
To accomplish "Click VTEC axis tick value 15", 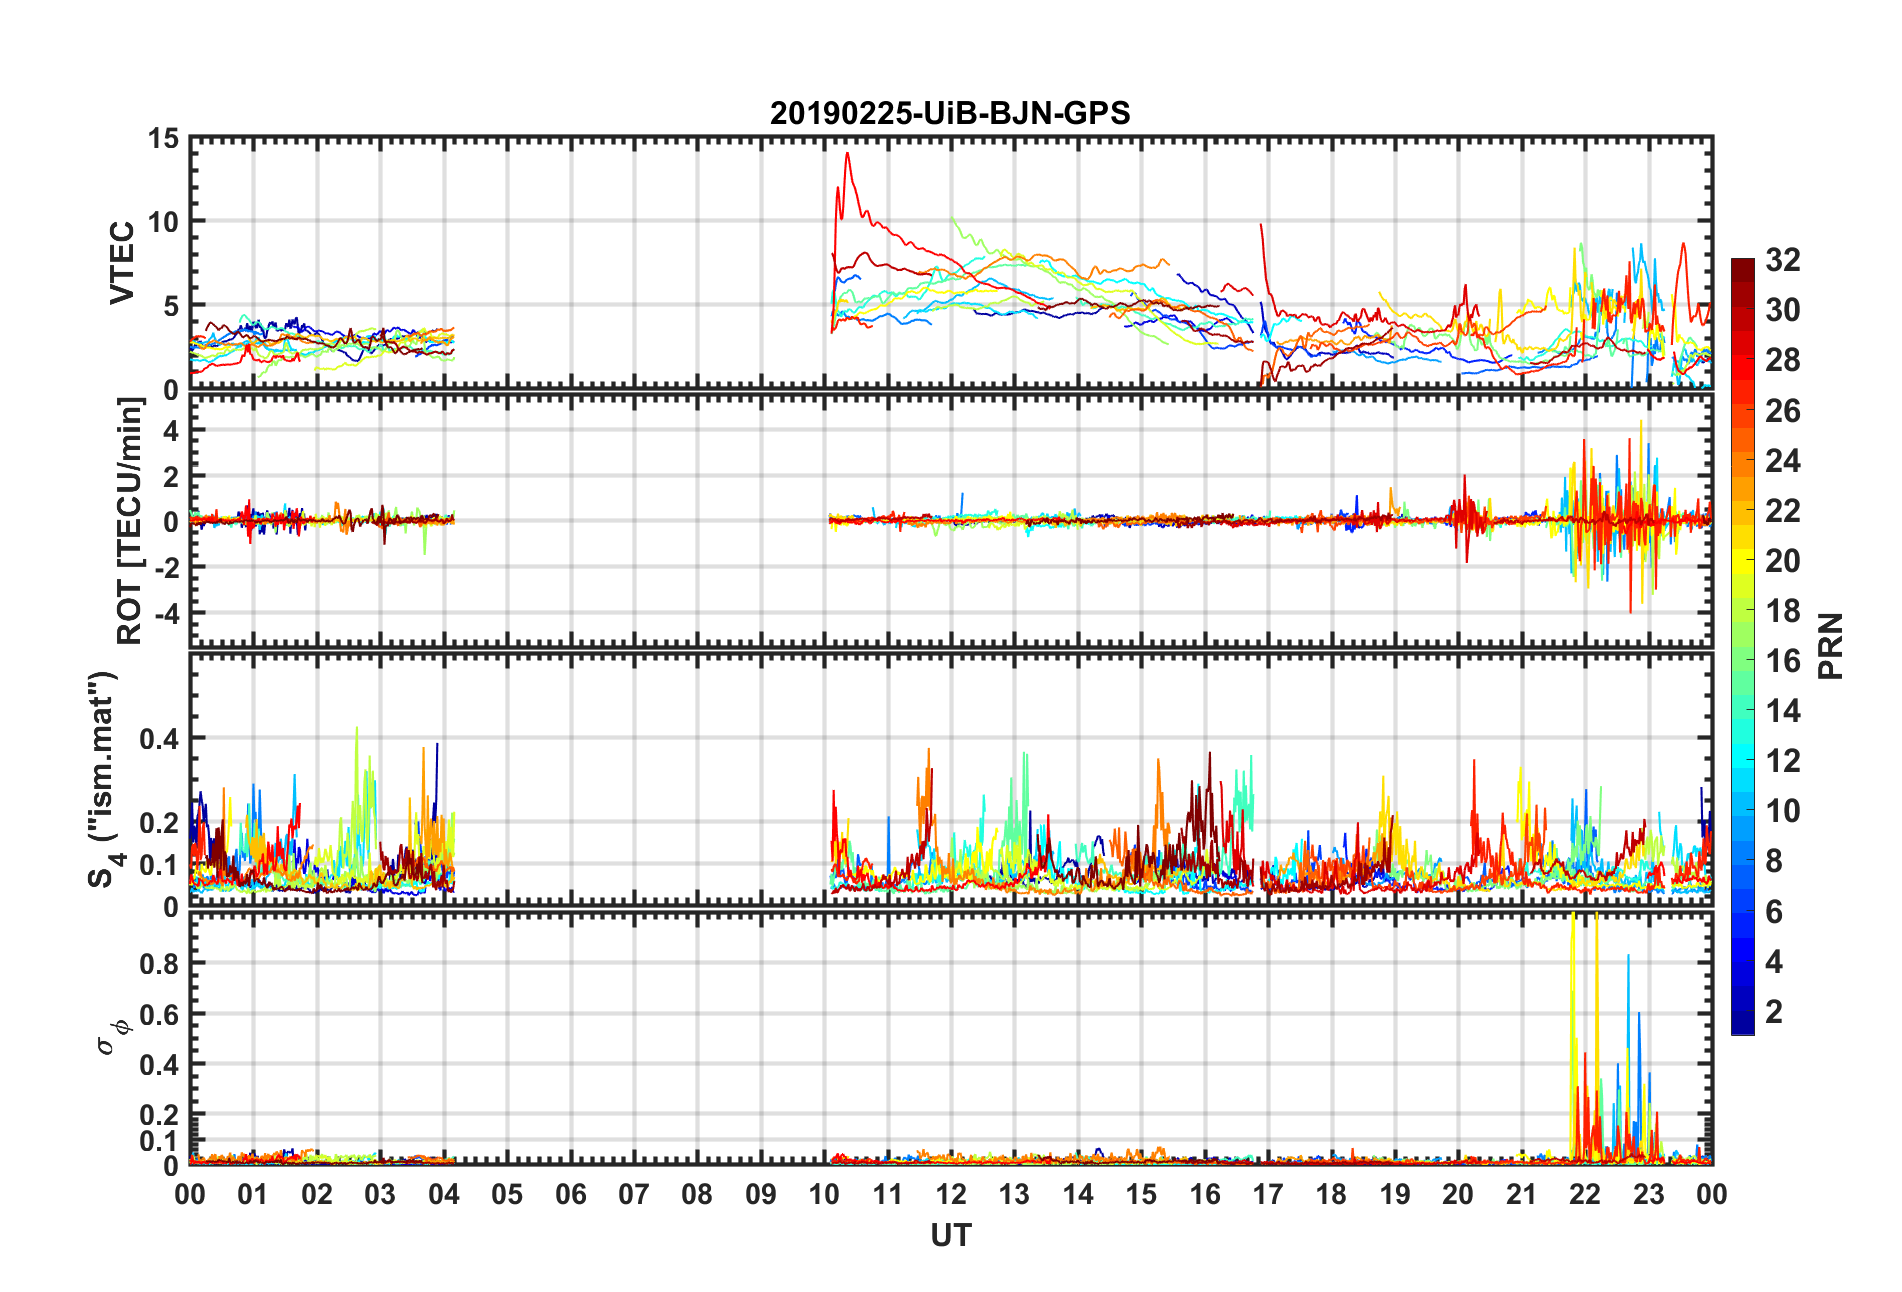I will click(x=163, y=139).
